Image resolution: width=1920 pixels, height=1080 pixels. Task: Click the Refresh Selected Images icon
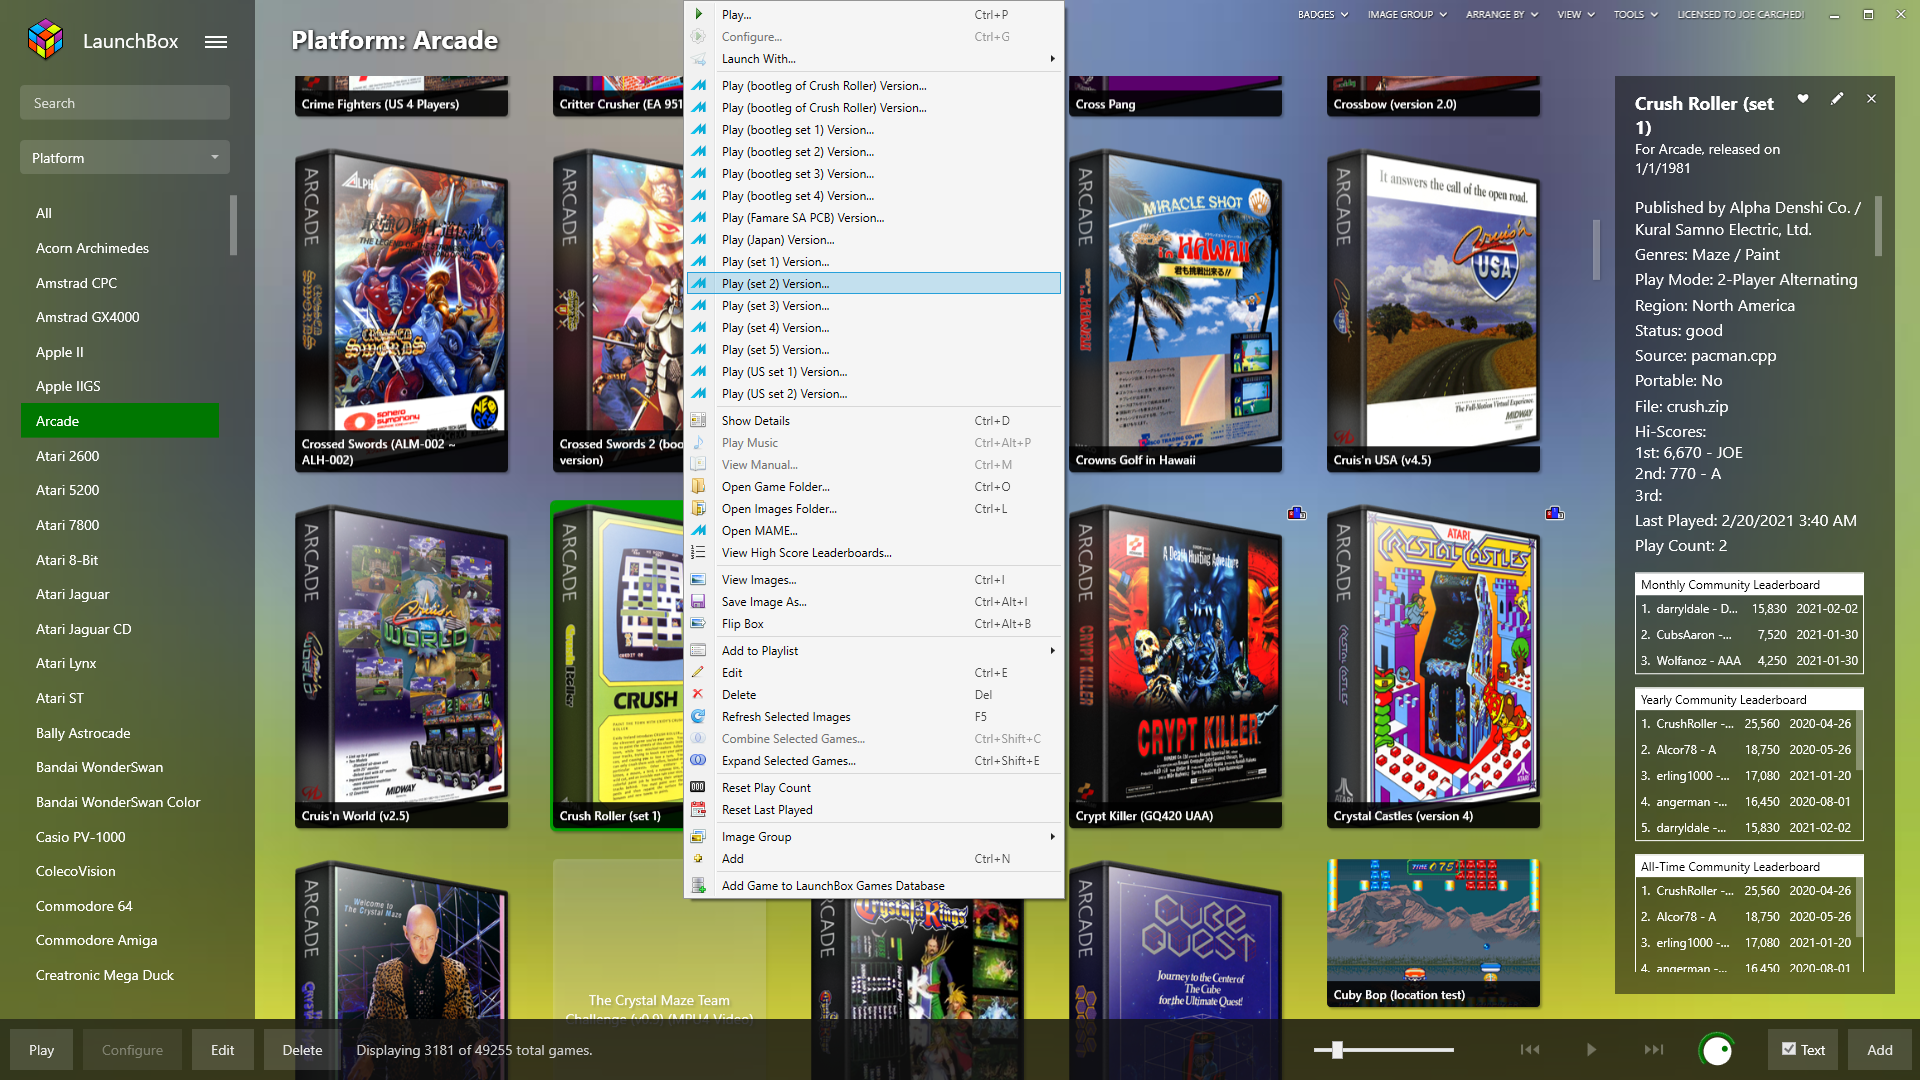click(699, 717)
